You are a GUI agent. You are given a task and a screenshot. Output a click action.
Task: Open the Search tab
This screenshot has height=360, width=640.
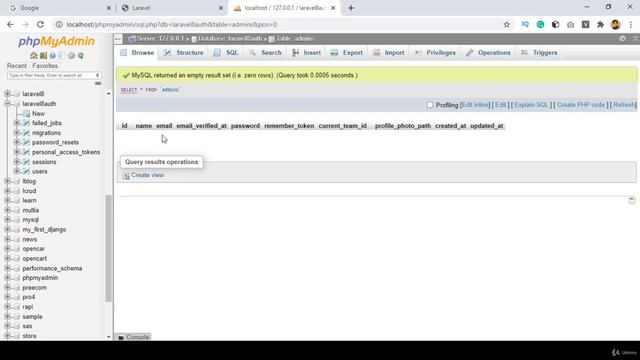[265, 53]
